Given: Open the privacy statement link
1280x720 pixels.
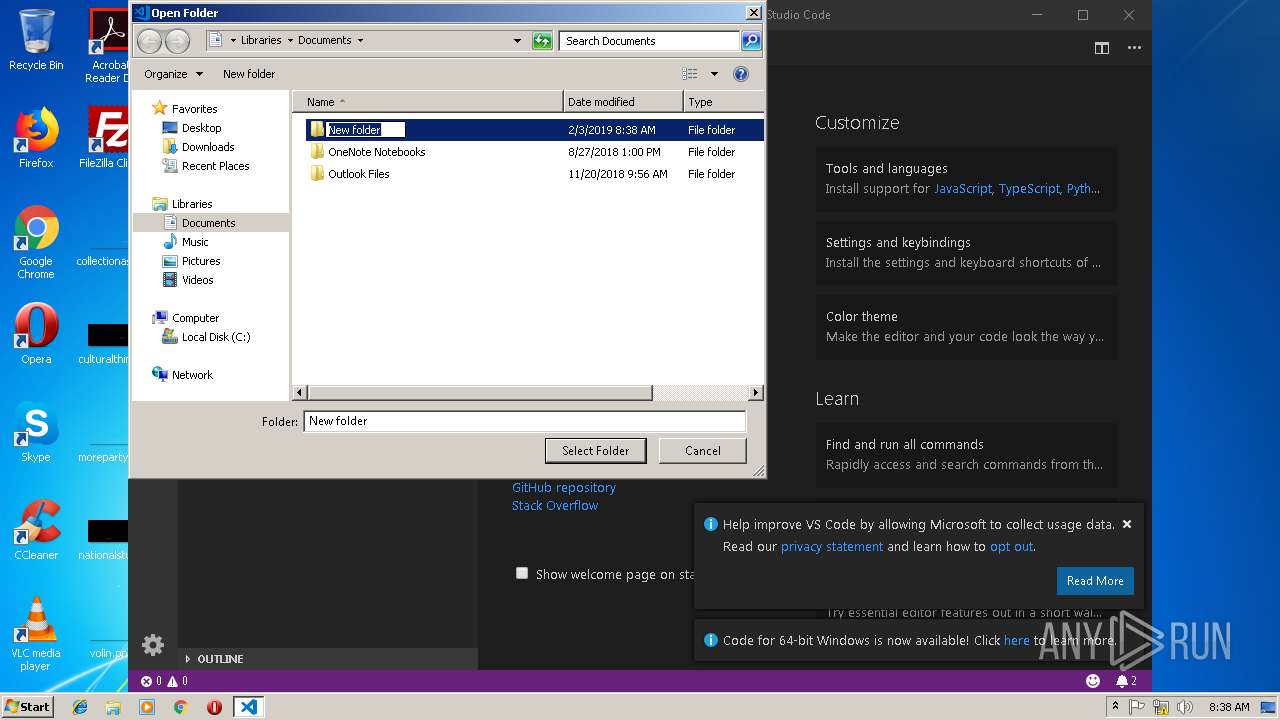Looking at the screenshot, I should pyautogui.click(x=832, y=547).
